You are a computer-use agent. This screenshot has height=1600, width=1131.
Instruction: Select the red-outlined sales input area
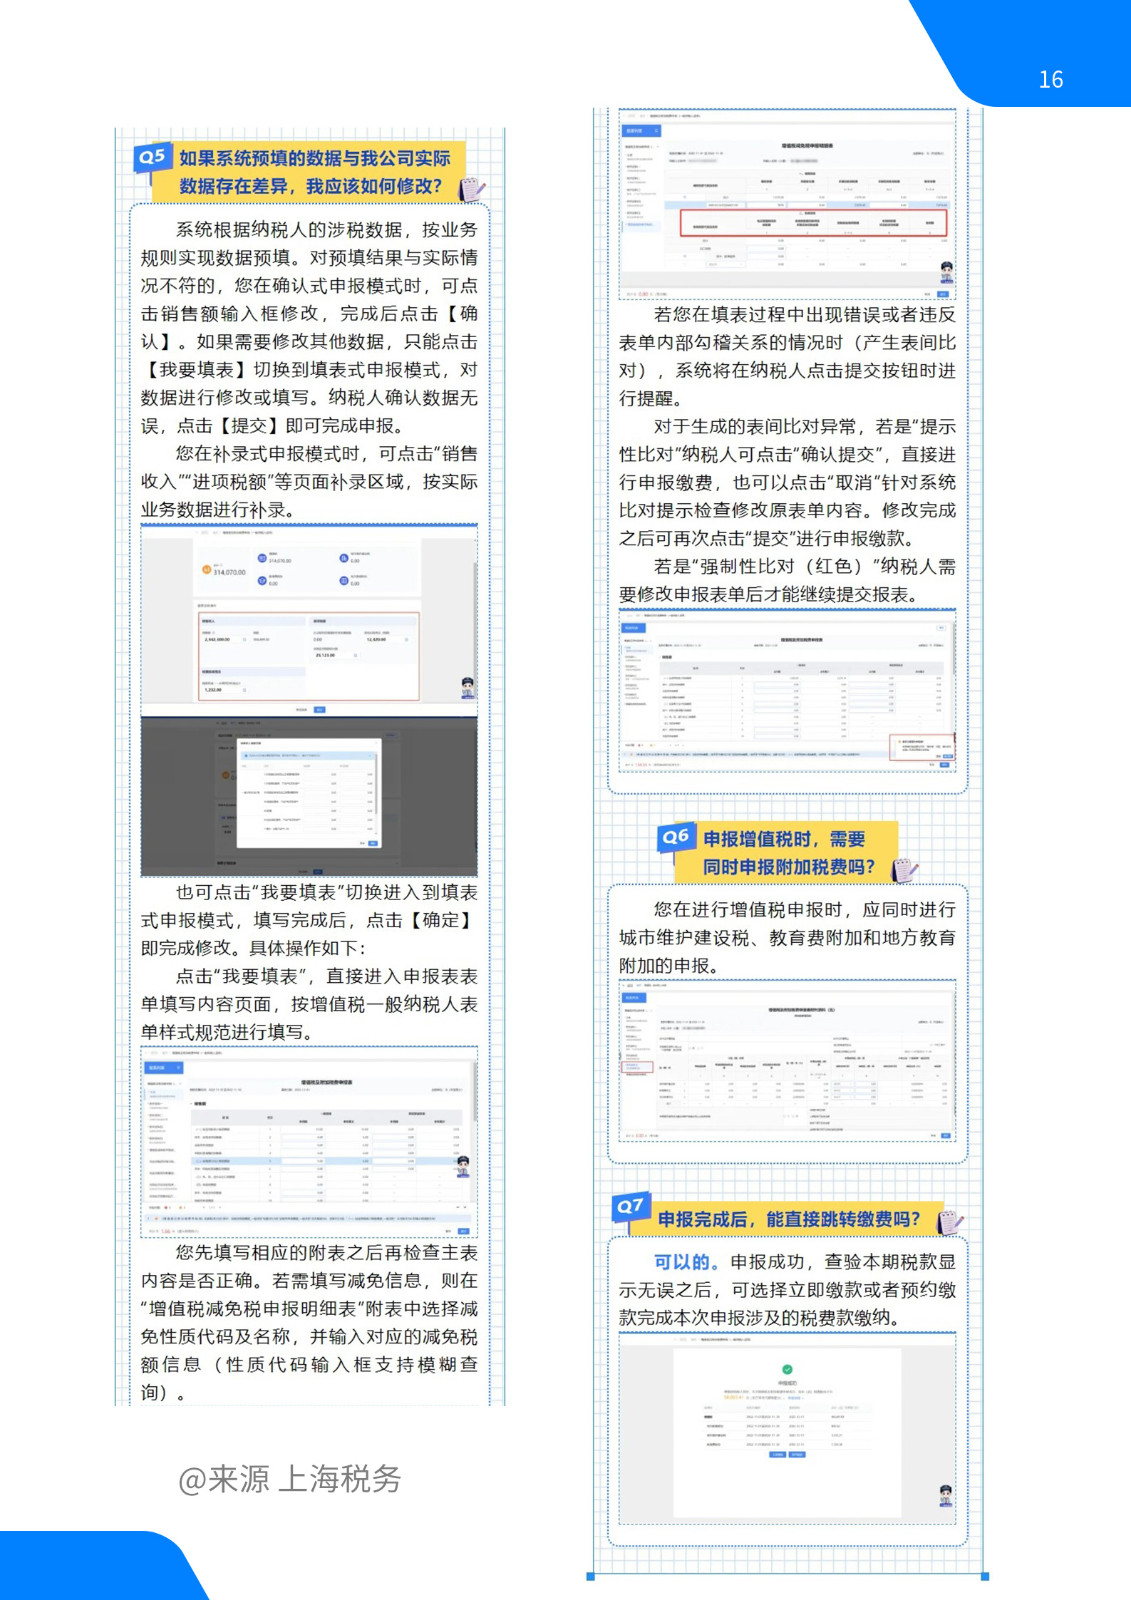click(309, 656)
